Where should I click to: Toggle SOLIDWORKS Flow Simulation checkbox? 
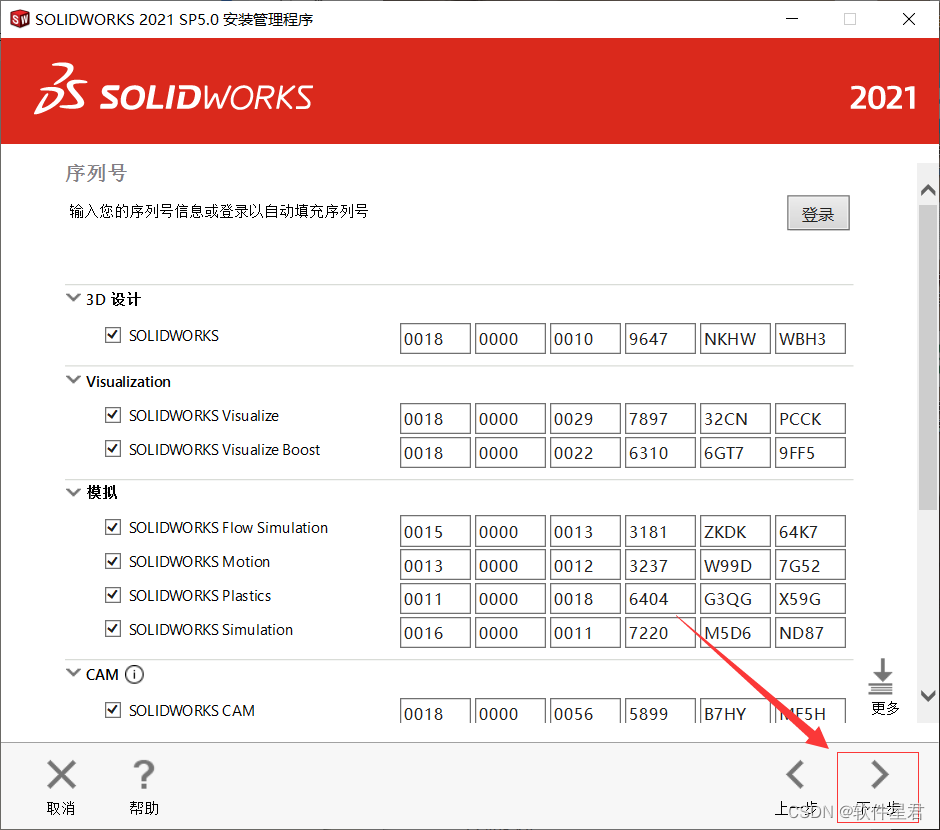click(x=113, y=527)
